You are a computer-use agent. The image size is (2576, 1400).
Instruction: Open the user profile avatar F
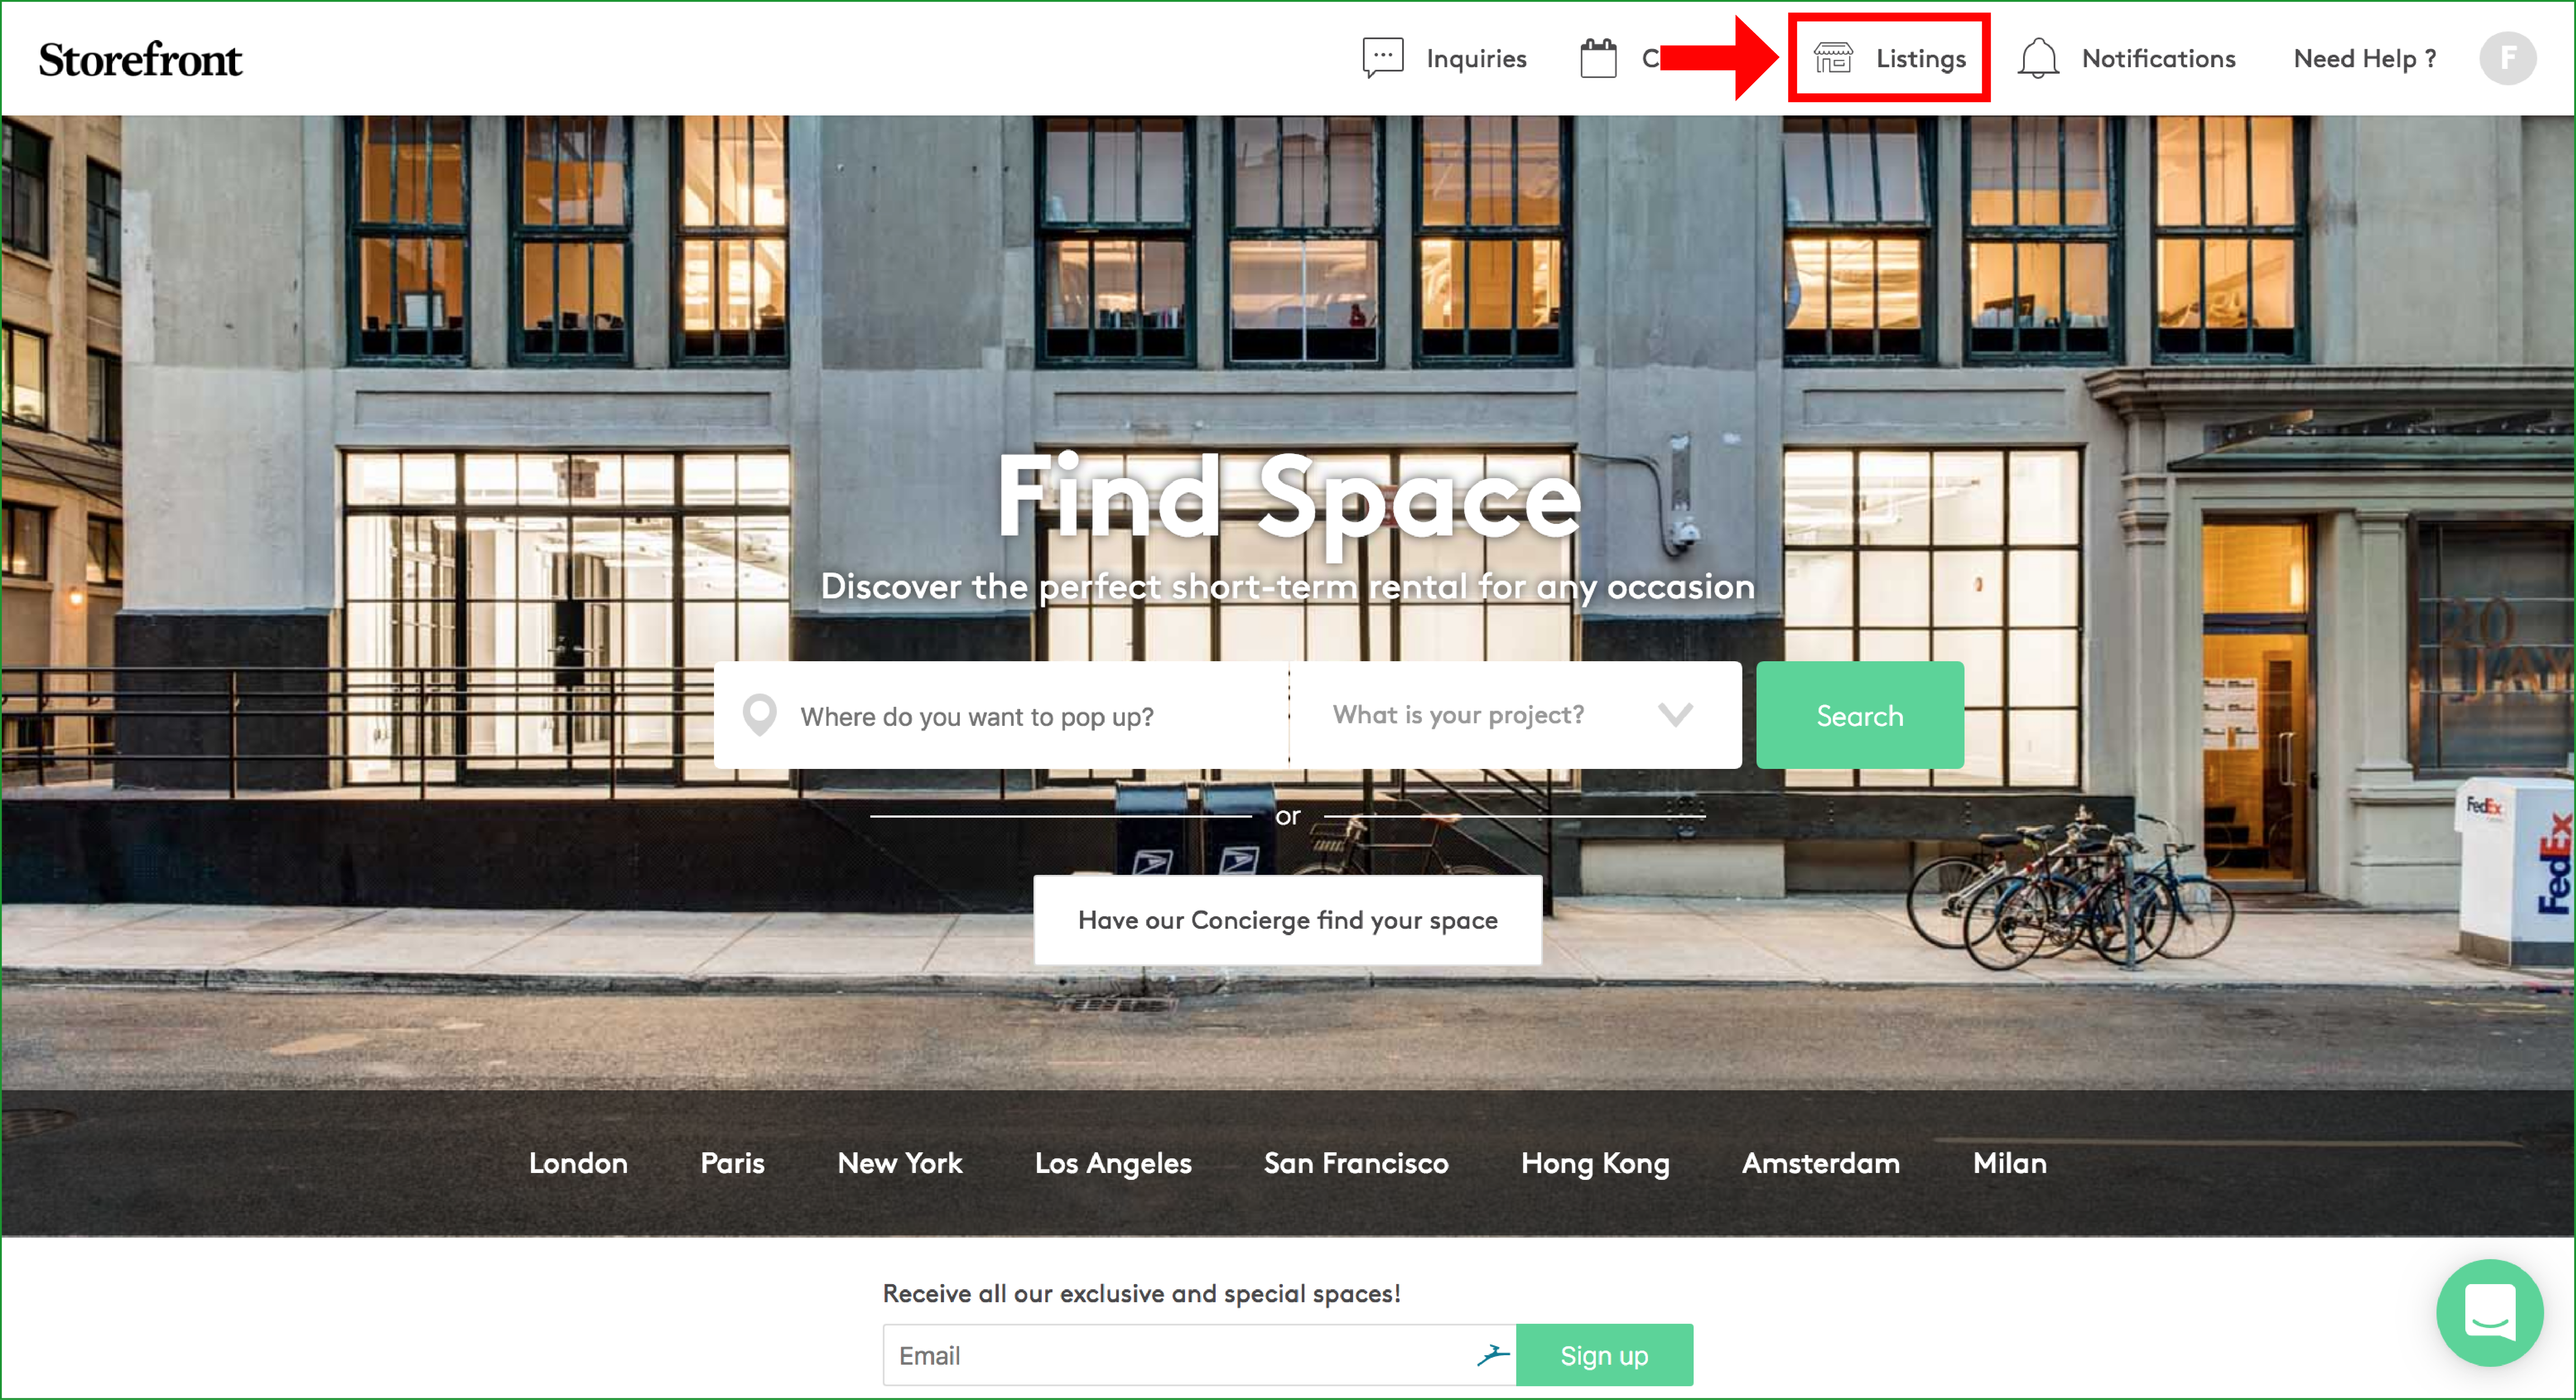(2507, 58)
